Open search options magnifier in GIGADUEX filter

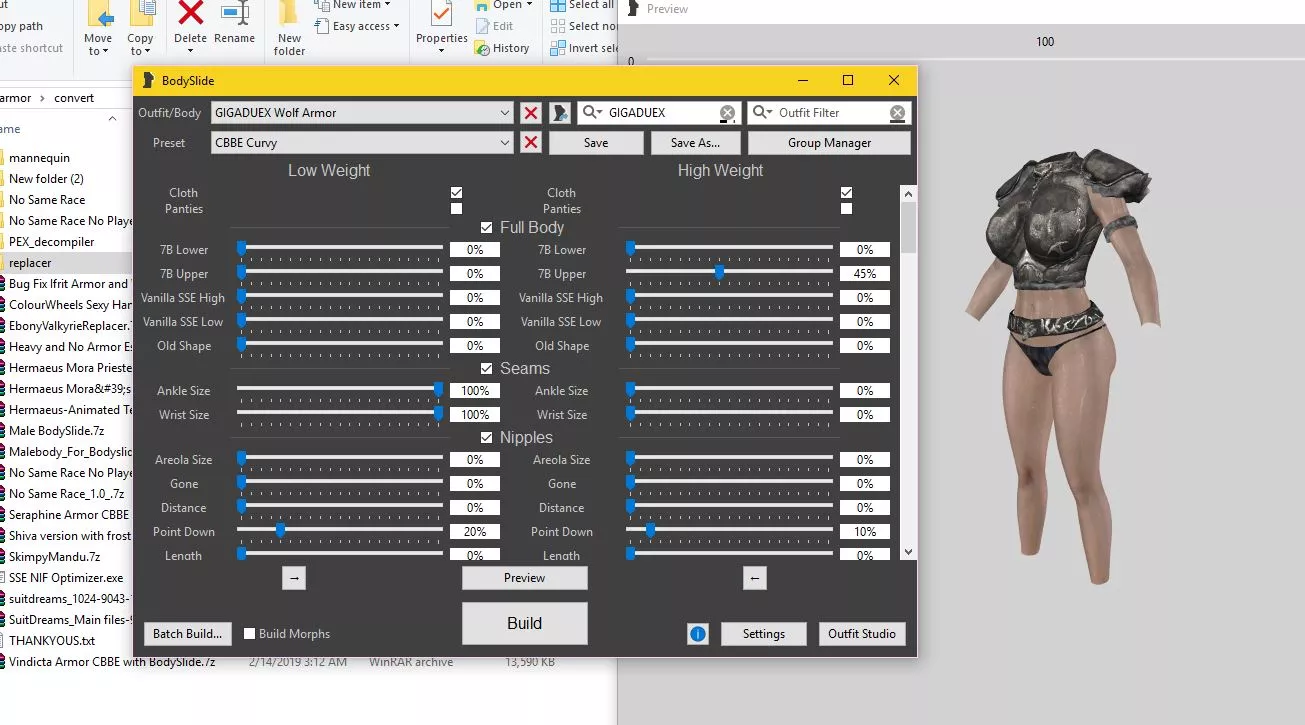click(593, 113)
